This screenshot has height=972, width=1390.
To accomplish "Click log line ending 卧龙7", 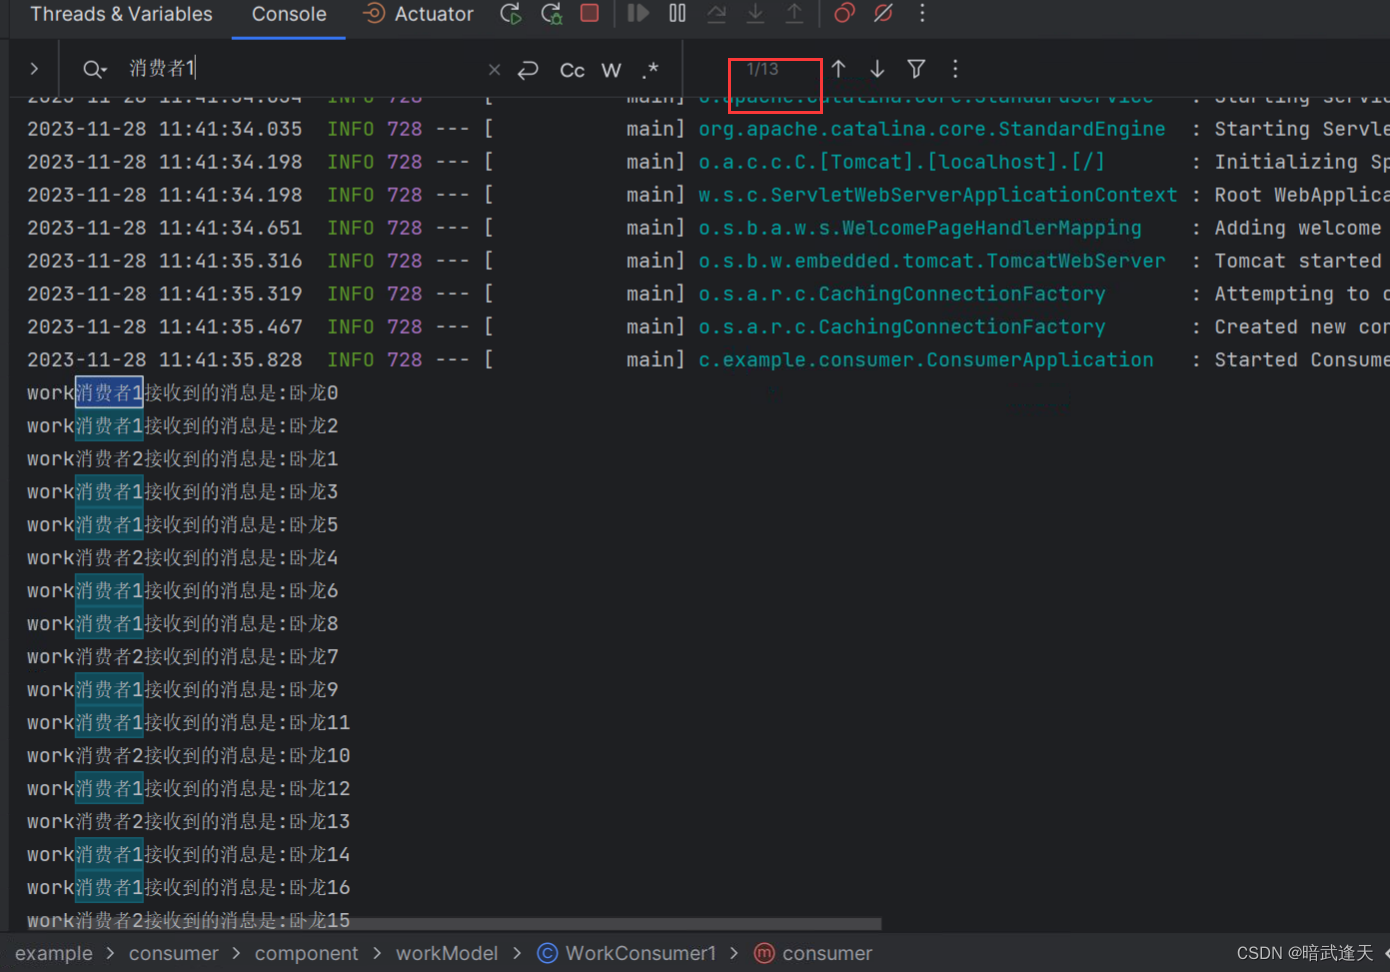I will pos(183,657).
